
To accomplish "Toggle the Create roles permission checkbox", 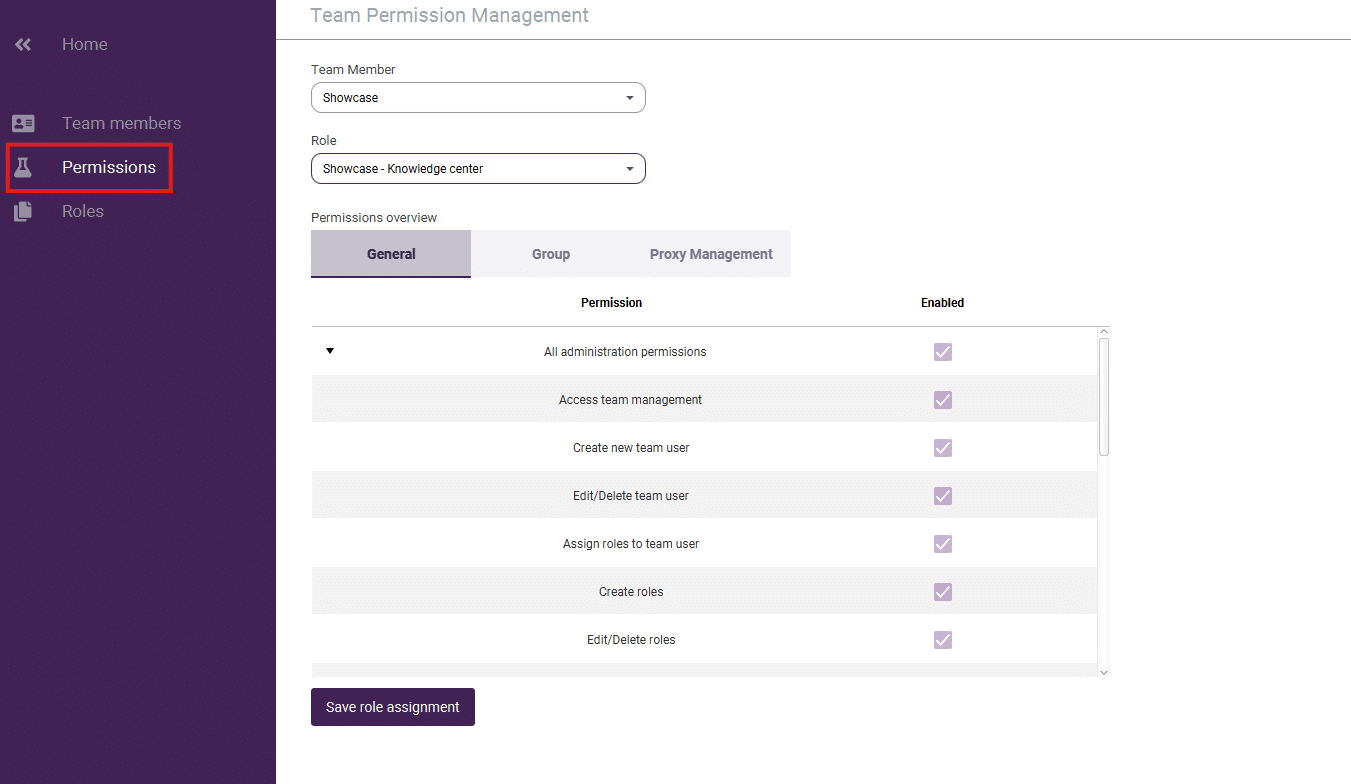I will (x=942, y=591).
